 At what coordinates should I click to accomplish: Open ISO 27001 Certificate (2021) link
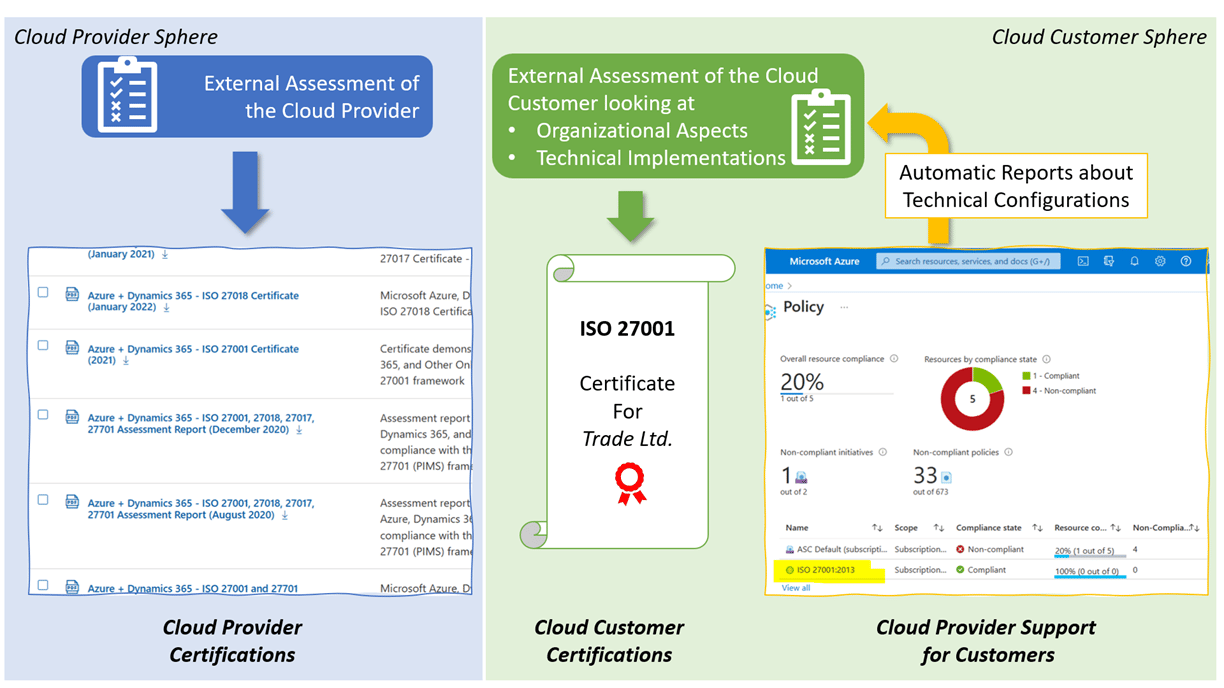point(193,354)
